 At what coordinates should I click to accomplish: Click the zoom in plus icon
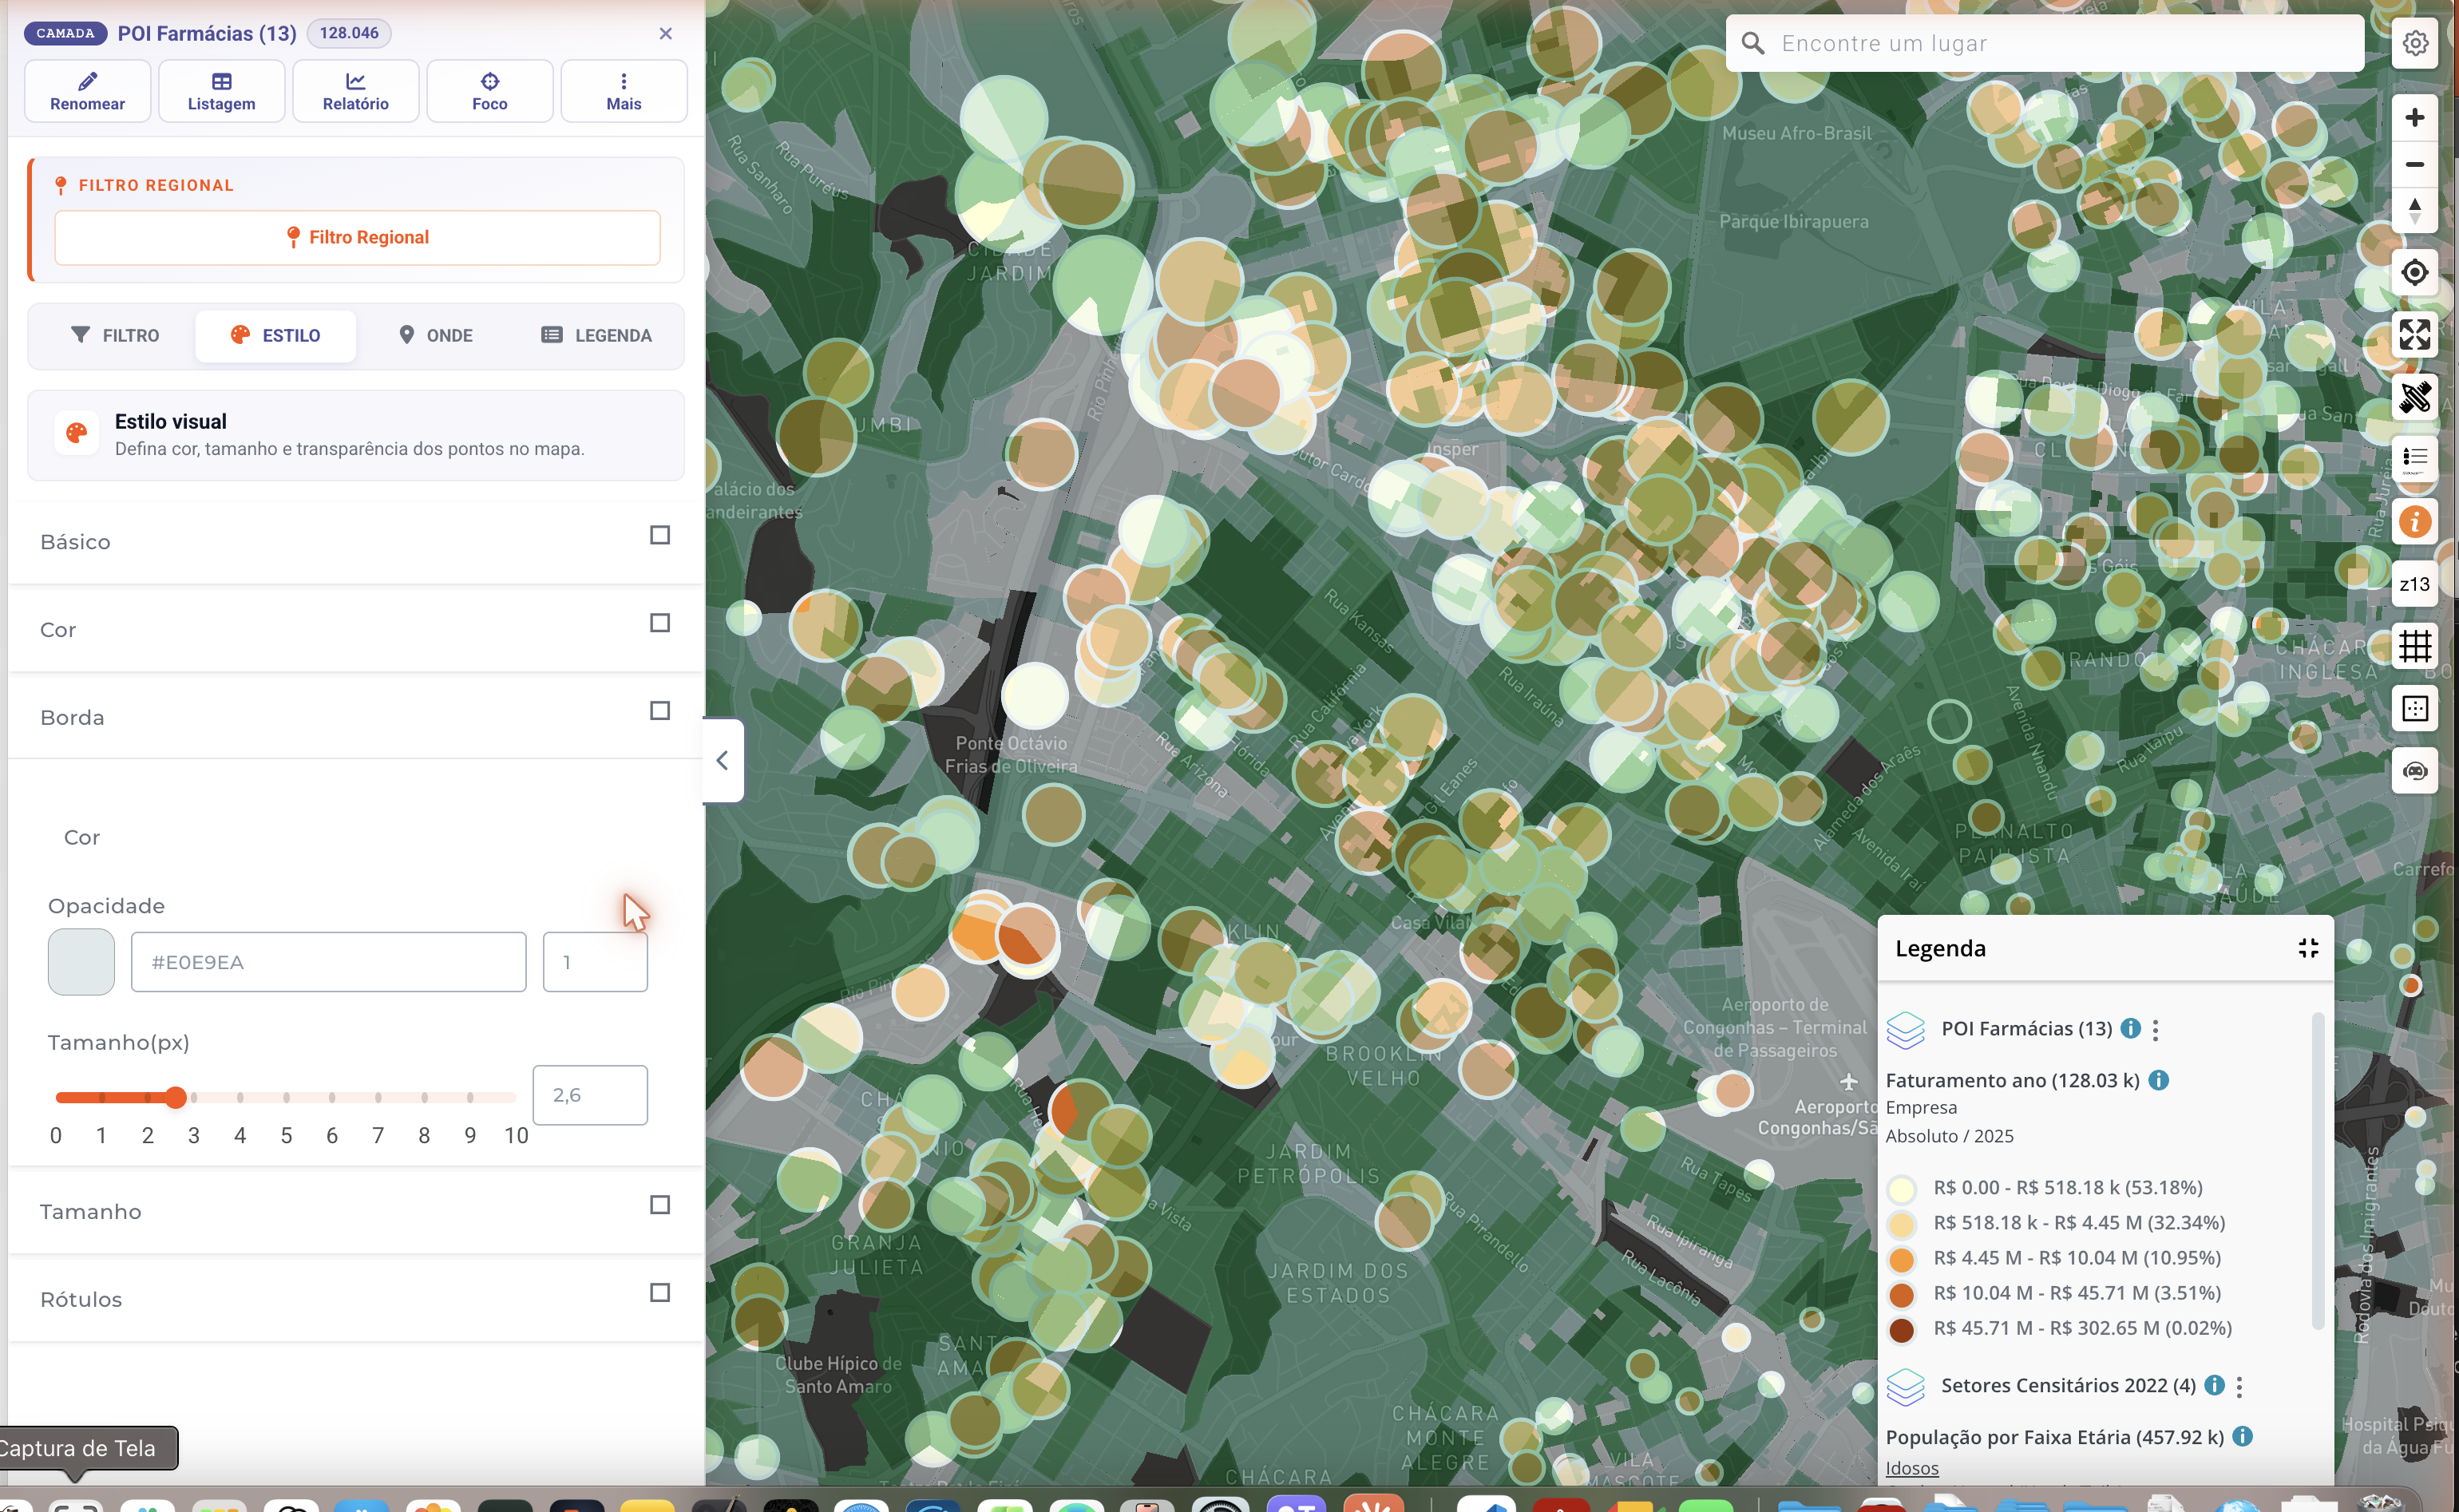tap(2414, 117)
